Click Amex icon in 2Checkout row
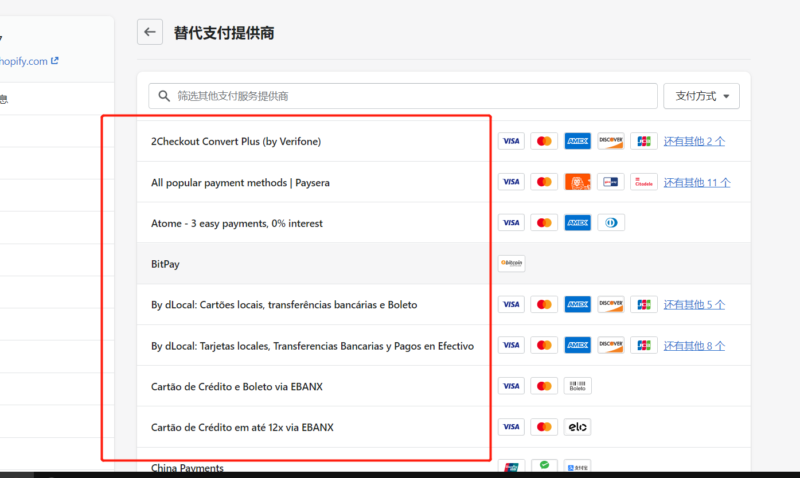This screenshot has height=478, width=800. pyautogui.click(x=578, y=141)
